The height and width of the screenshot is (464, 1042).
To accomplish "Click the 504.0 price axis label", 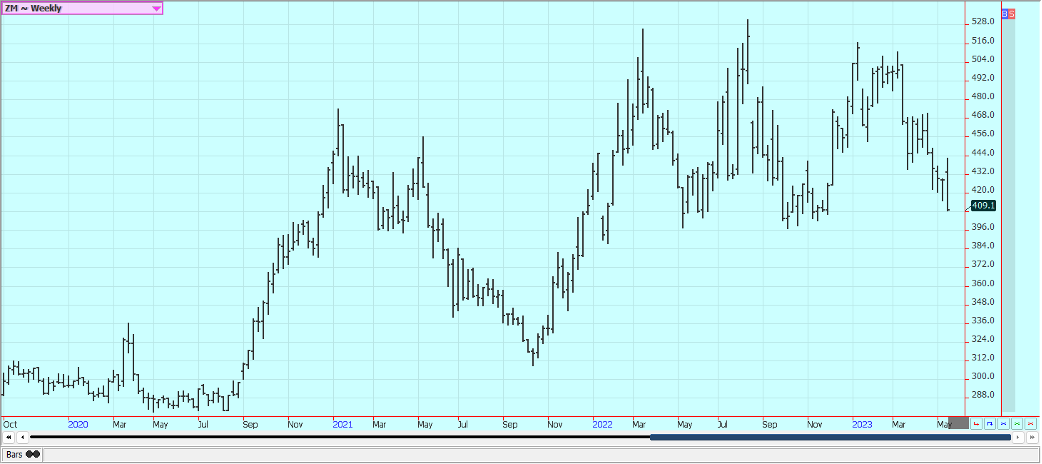I will tap(983, 59).
